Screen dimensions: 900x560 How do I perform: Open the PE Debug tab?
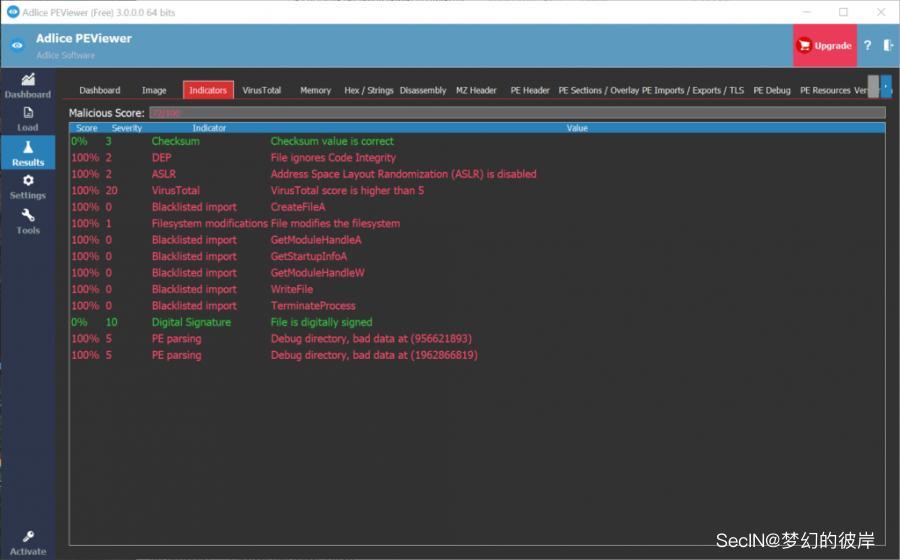pyautogui.click(x=772, y=90)
